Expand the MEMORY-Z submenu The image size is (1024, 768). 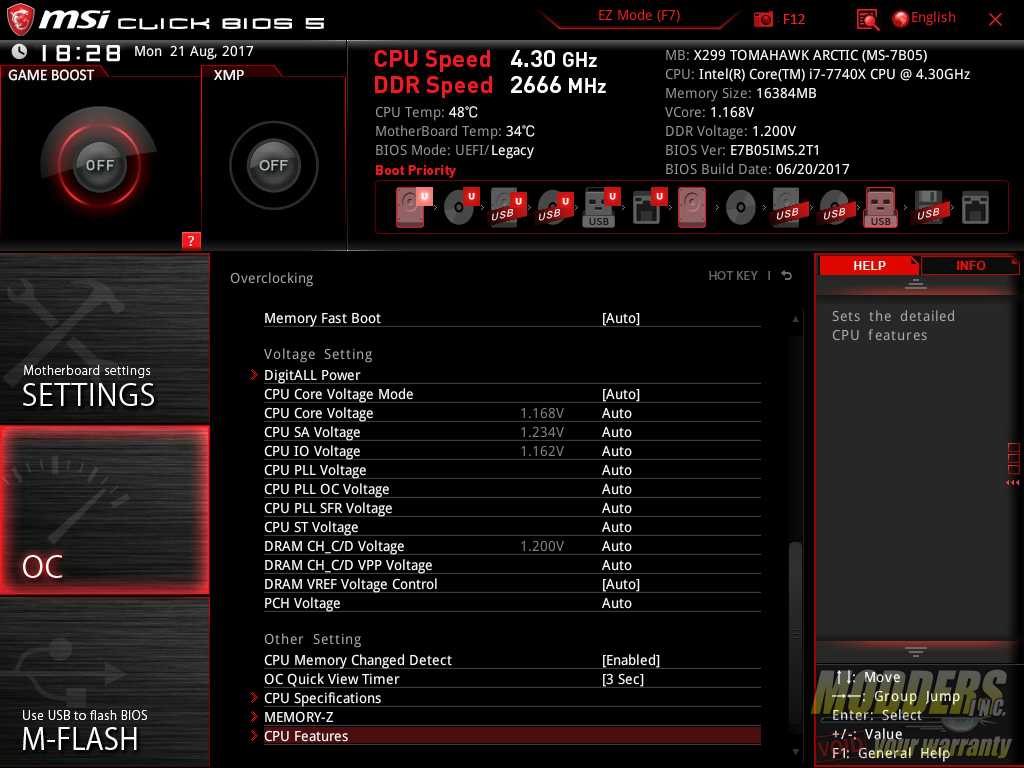tap(298, 717)
